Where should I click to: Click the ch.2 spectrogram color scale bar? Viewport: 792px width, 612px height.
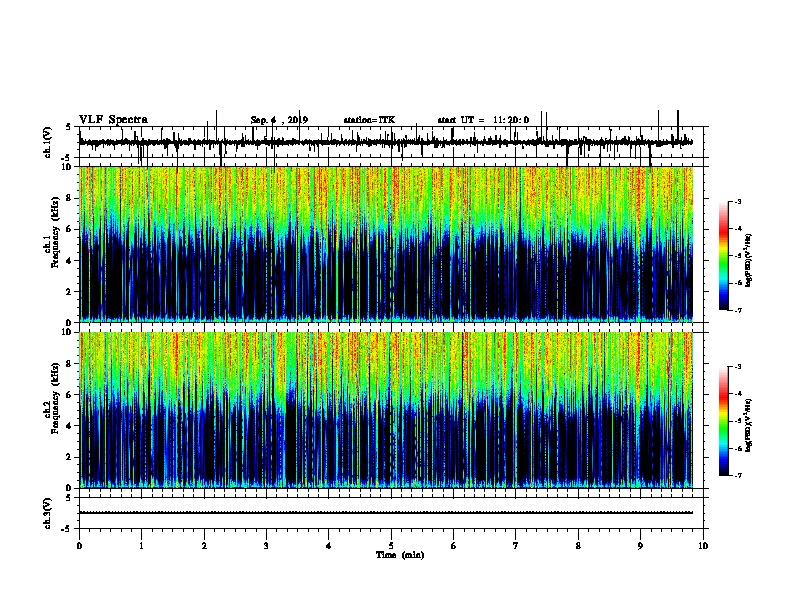pyautogui.click(x=723, y=421)
